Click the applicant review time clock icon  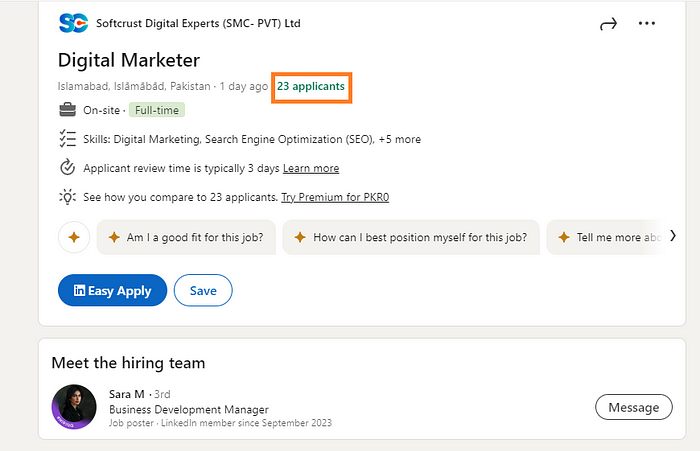pyautogui.click(x=67, y=167)
